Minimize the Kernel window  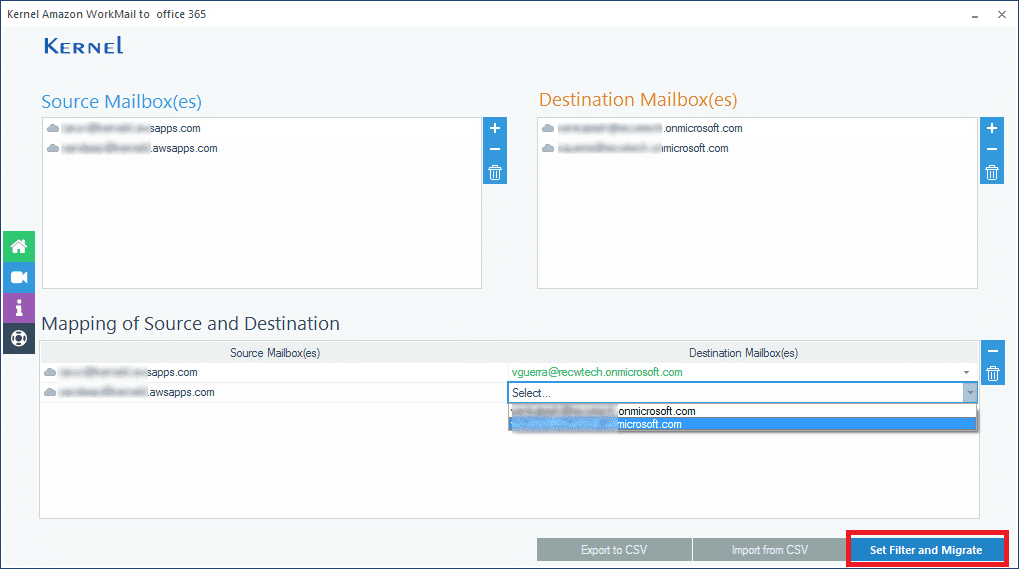[975, 14]
